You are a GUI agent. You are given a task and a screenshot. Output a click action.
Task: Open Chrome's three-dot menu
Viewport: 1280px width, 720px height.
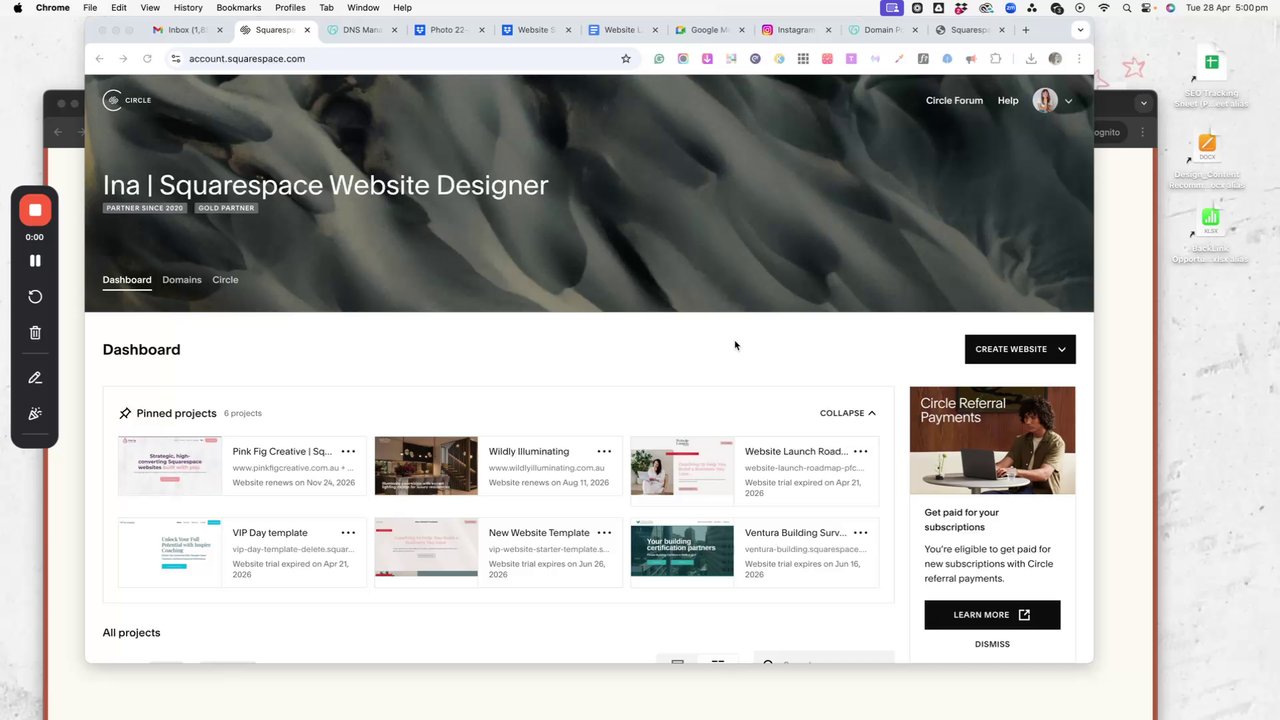point(1079,59)
